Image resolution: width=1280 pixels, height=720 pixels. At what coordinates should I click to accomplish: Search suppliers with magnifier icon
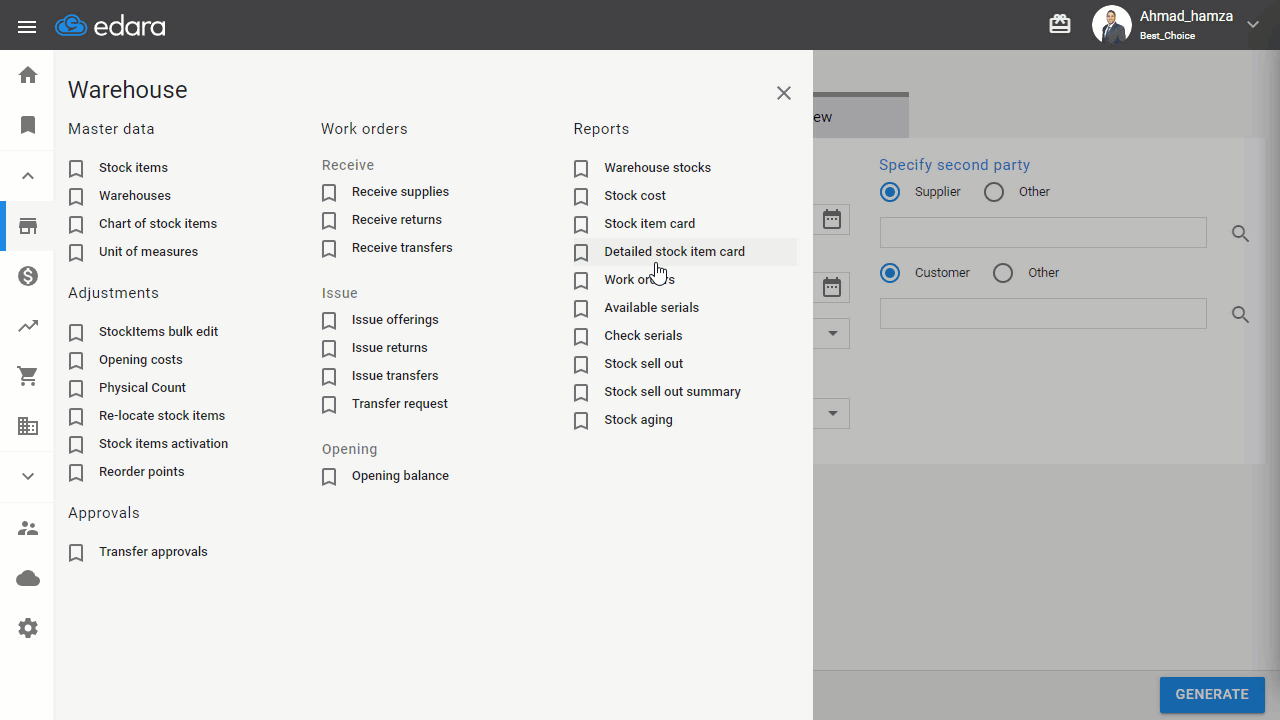(x=1241, y=234)
